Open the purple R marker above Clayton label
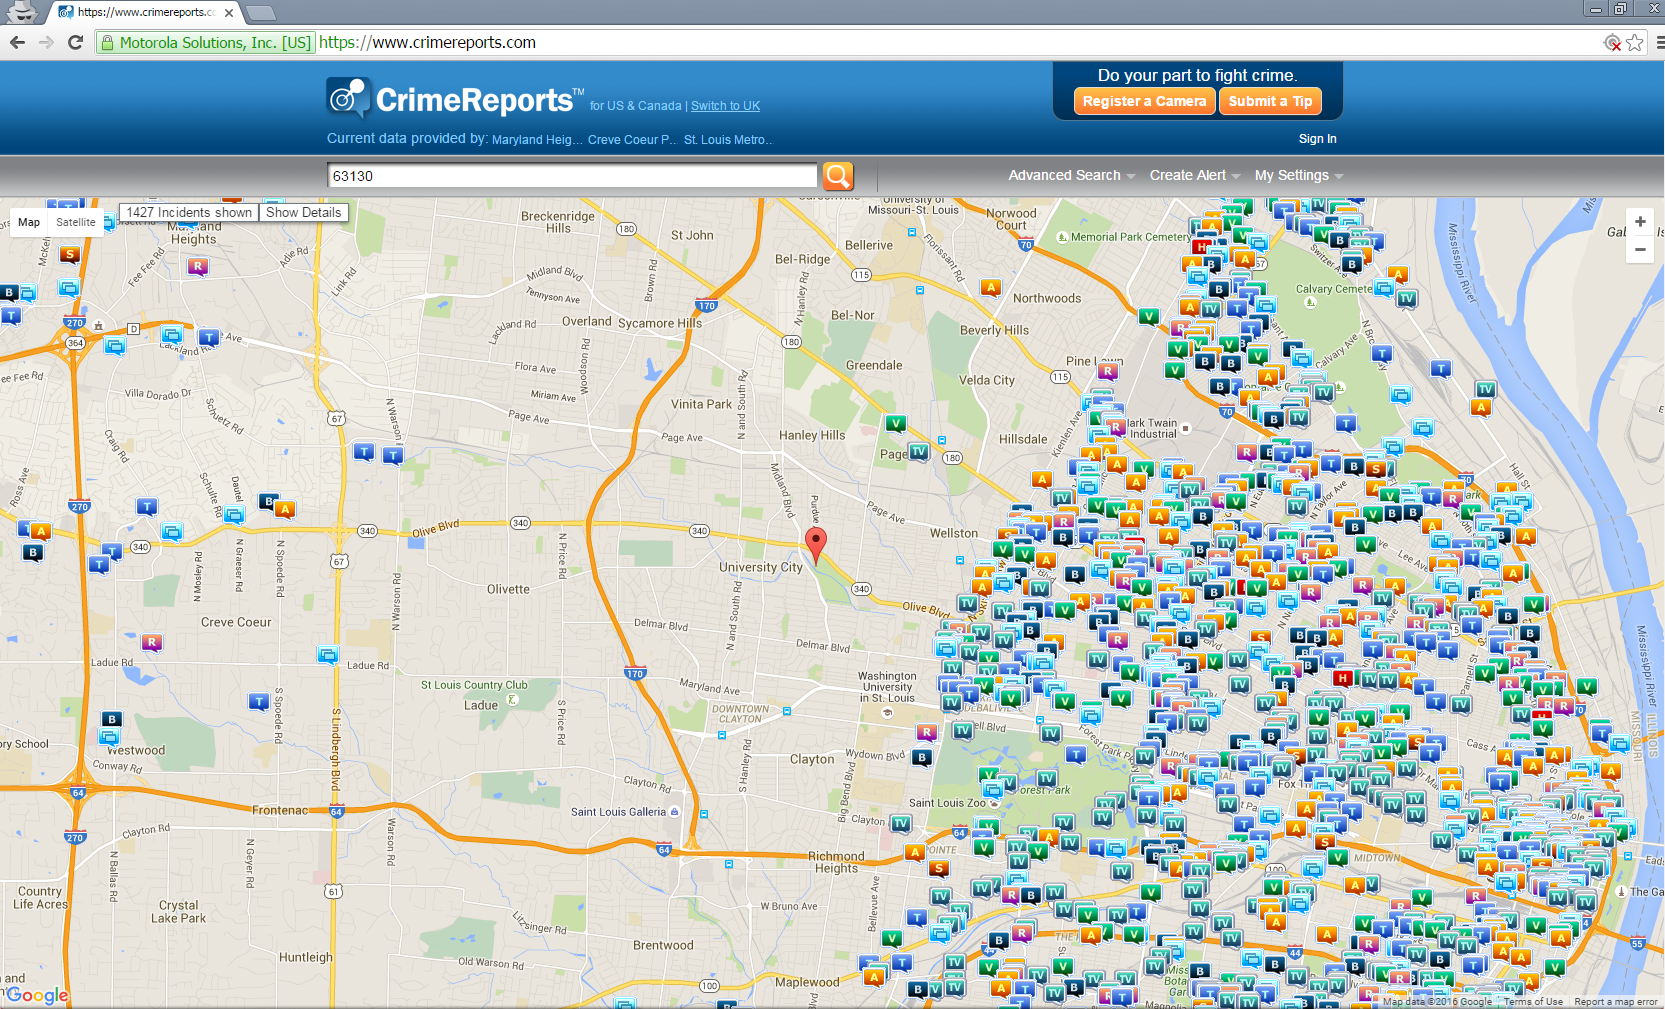 [x=927, y=732]
